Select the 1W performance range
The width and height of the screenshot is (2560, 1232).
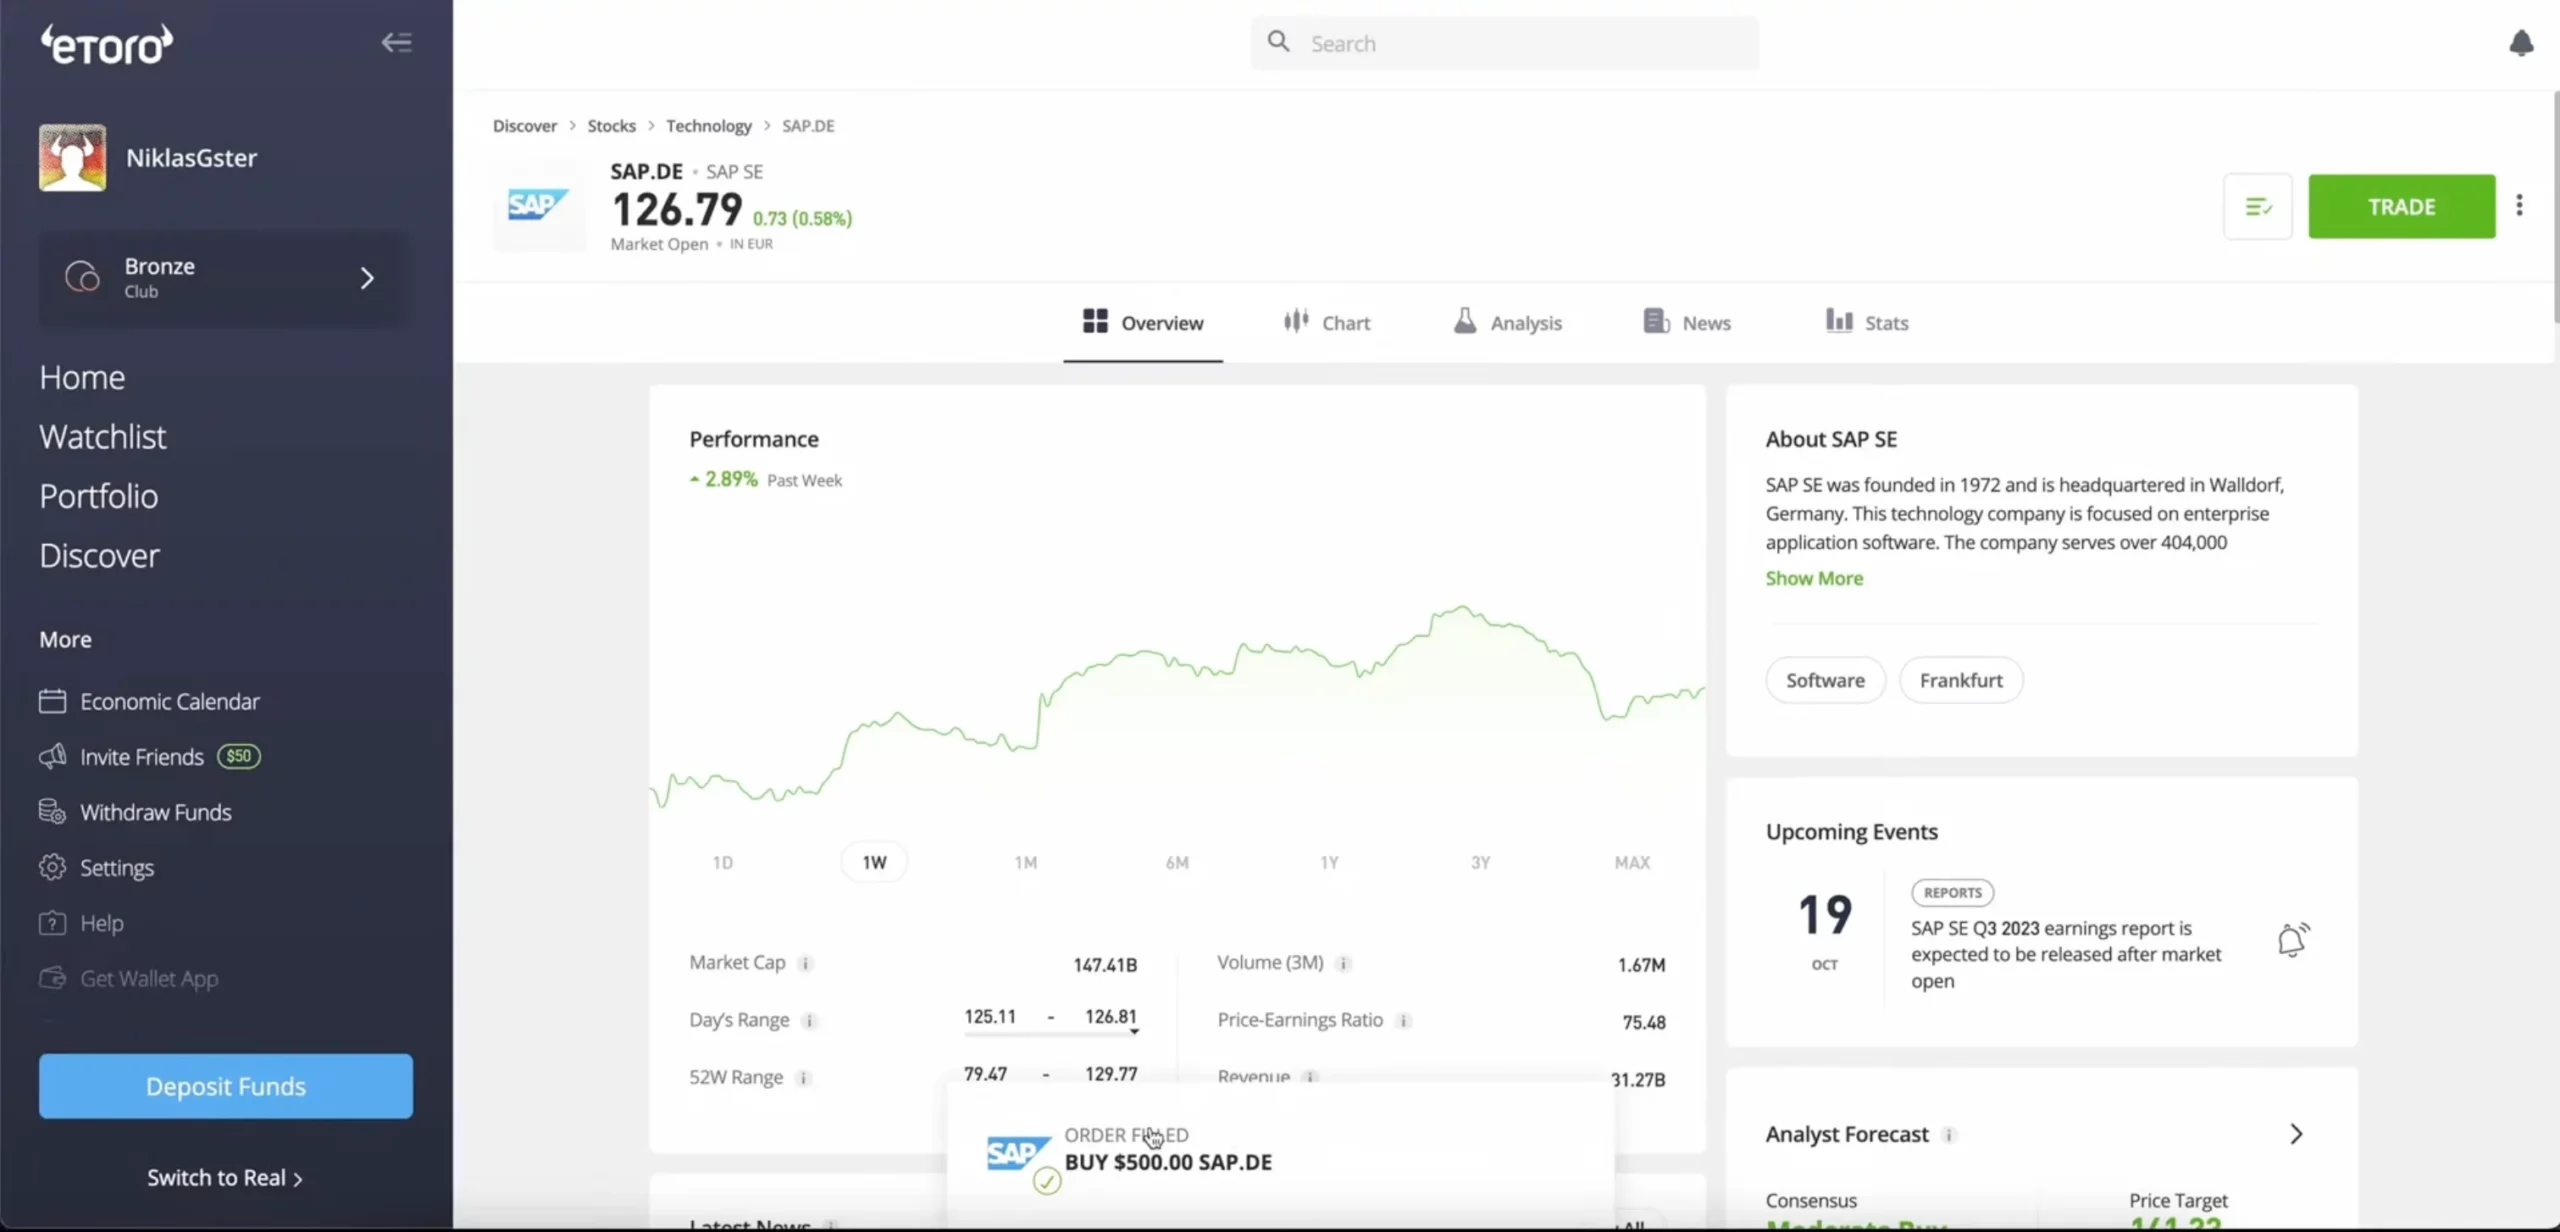874,862
